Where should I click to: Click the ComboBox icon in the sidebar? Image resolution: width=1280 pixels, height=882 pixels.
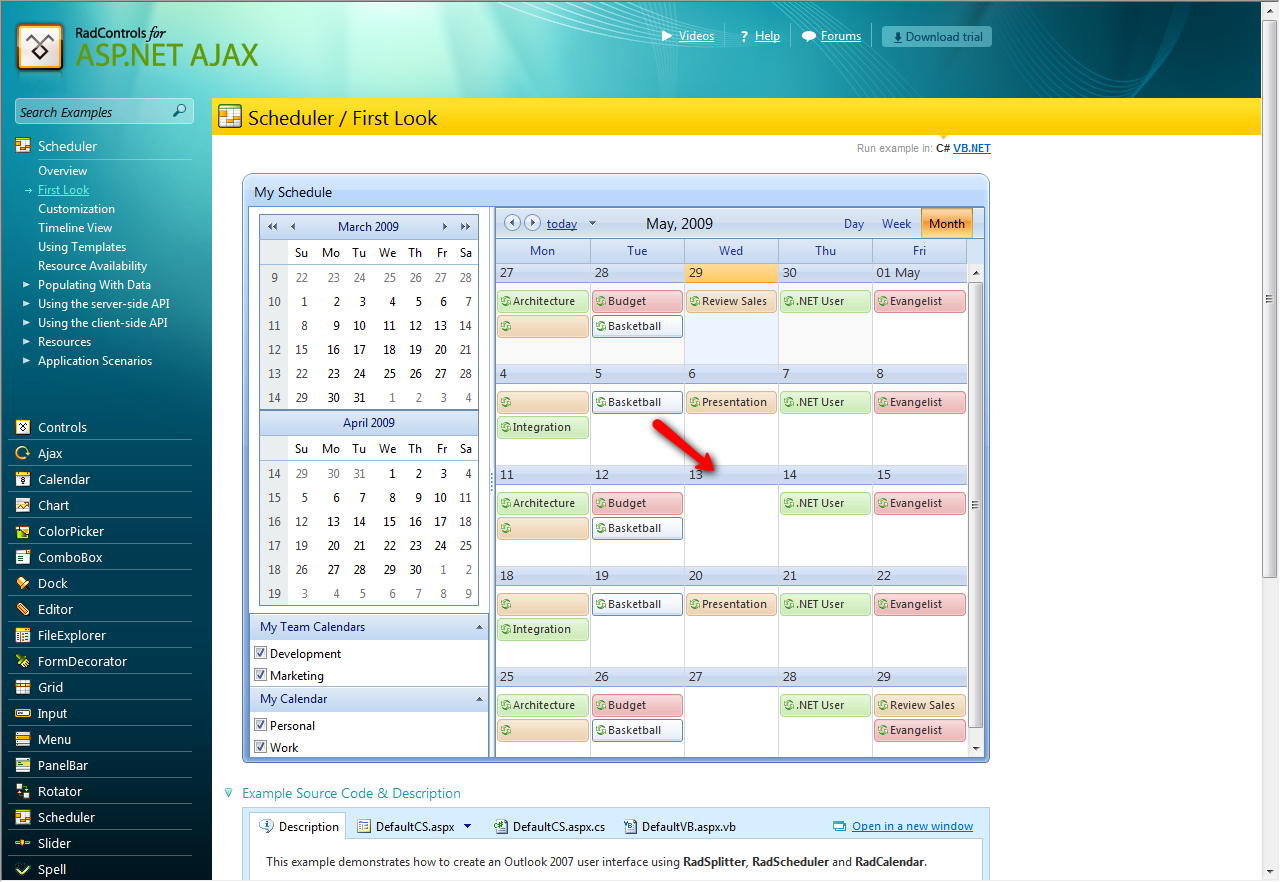tap(23, 557)
